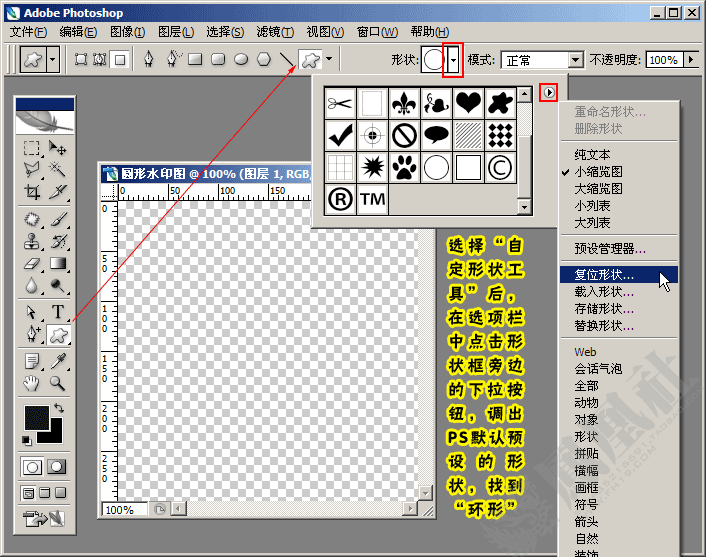Screen dimensions: 706x557
Task: Select the History Brush tool
Action: tap(58, 241)
